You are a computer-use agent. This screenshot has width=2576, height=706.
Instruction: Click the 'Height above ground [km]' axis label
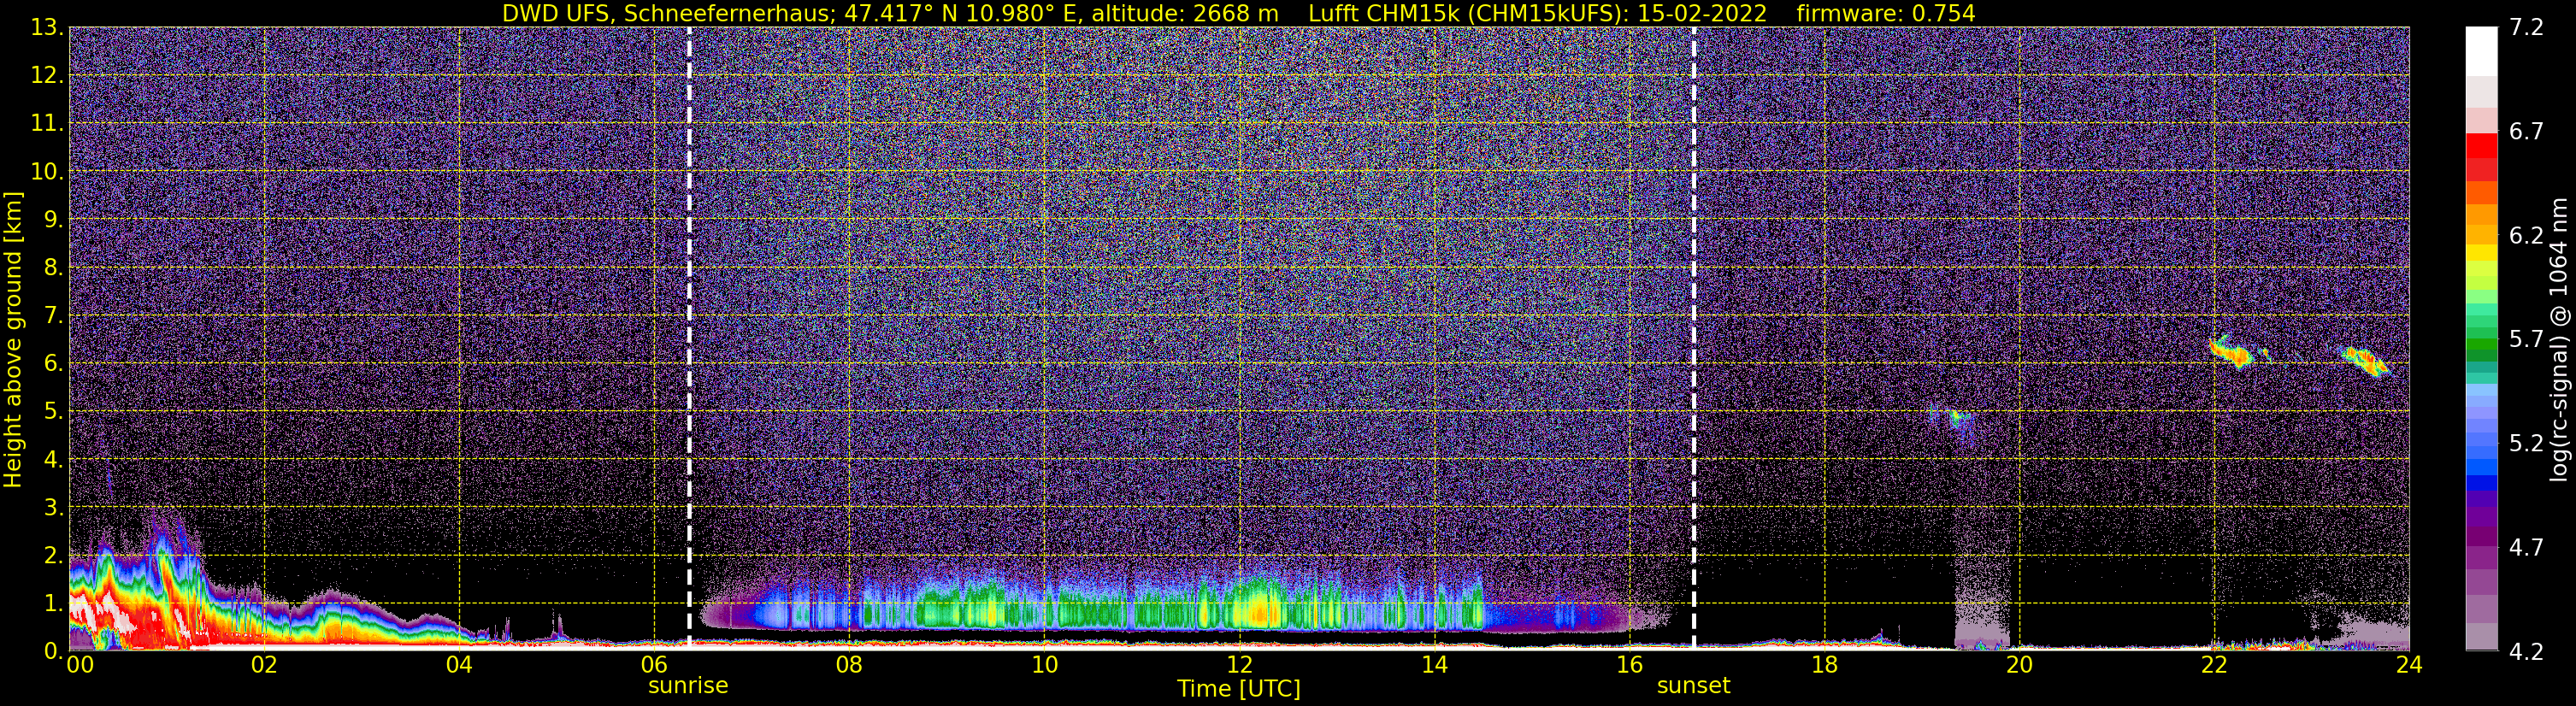(13, 339)
